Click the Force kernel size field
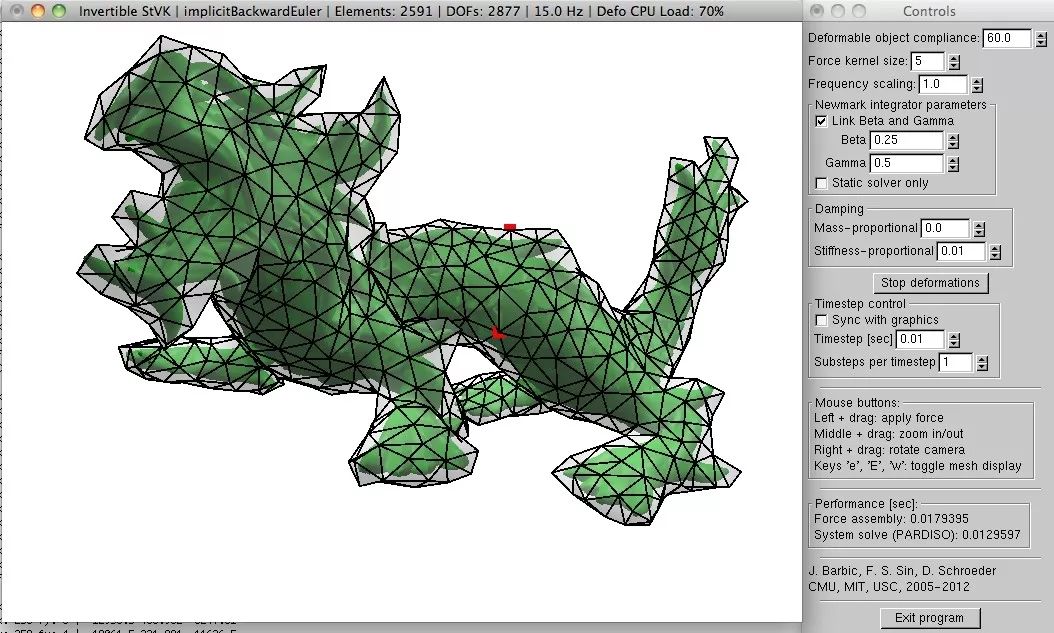Screen dimensions: 1054x633 click(x=927, y=61)
